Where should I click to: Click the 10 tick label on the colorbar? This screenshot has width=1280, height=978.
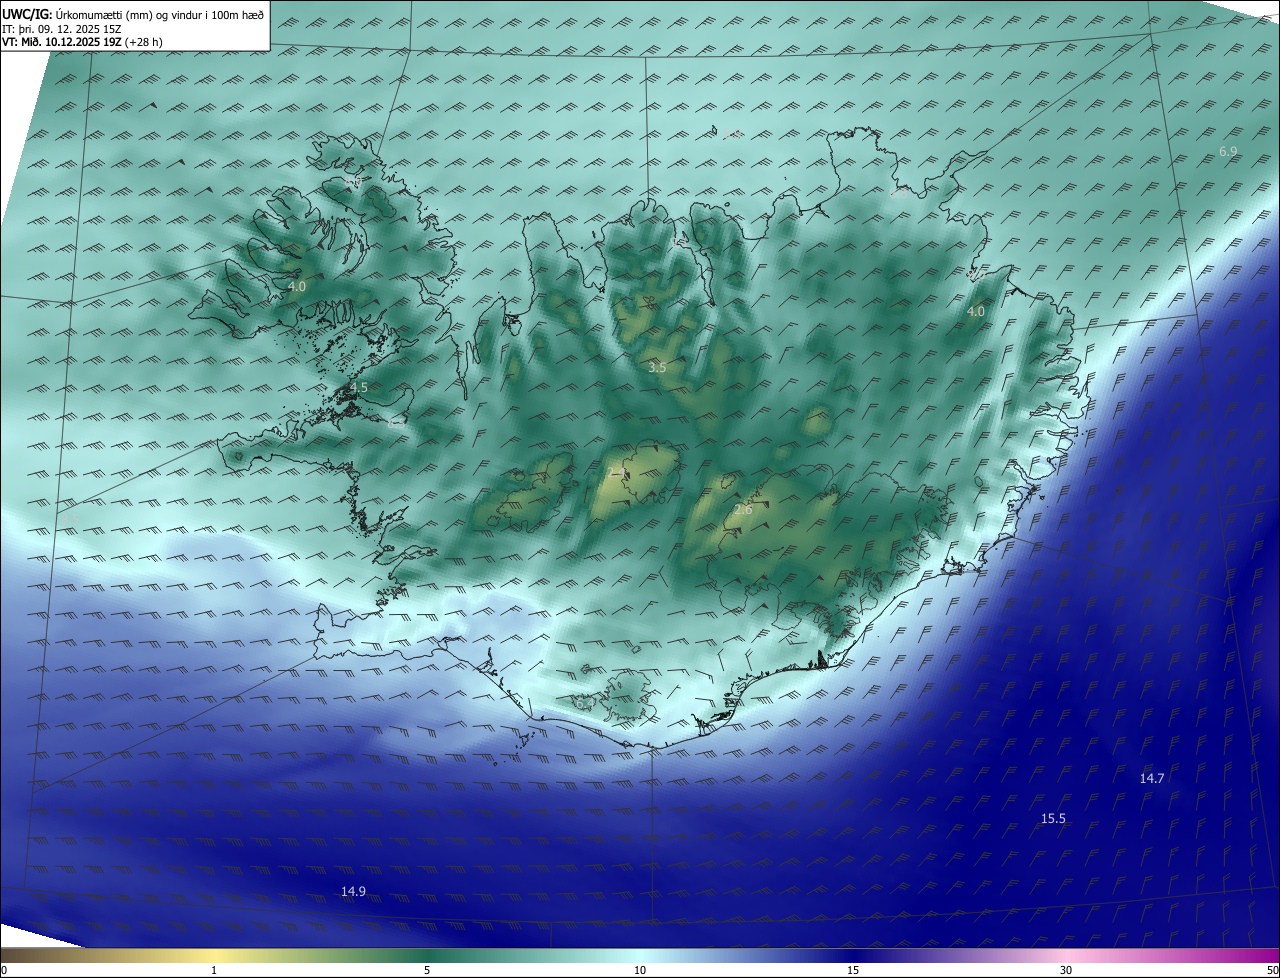(640, 970)
